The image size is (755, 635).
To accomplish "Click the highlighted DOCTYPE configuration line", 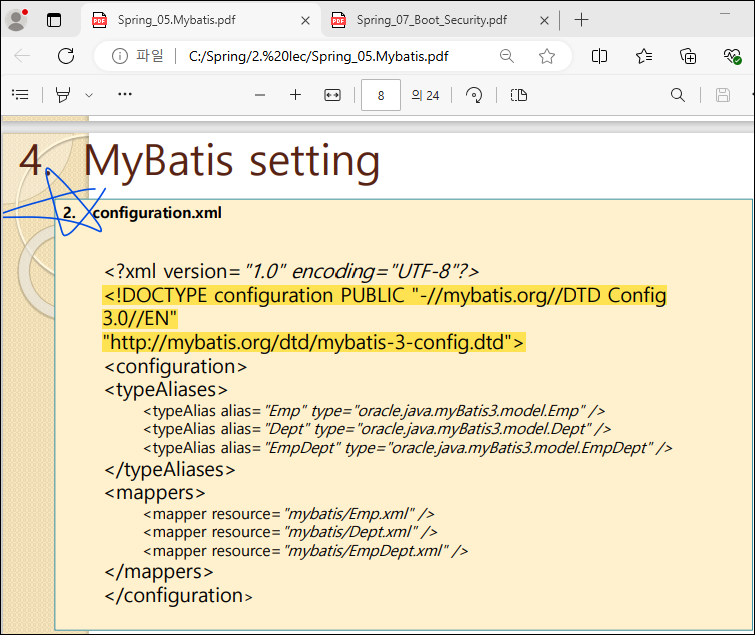I will [x=385, y=295].
